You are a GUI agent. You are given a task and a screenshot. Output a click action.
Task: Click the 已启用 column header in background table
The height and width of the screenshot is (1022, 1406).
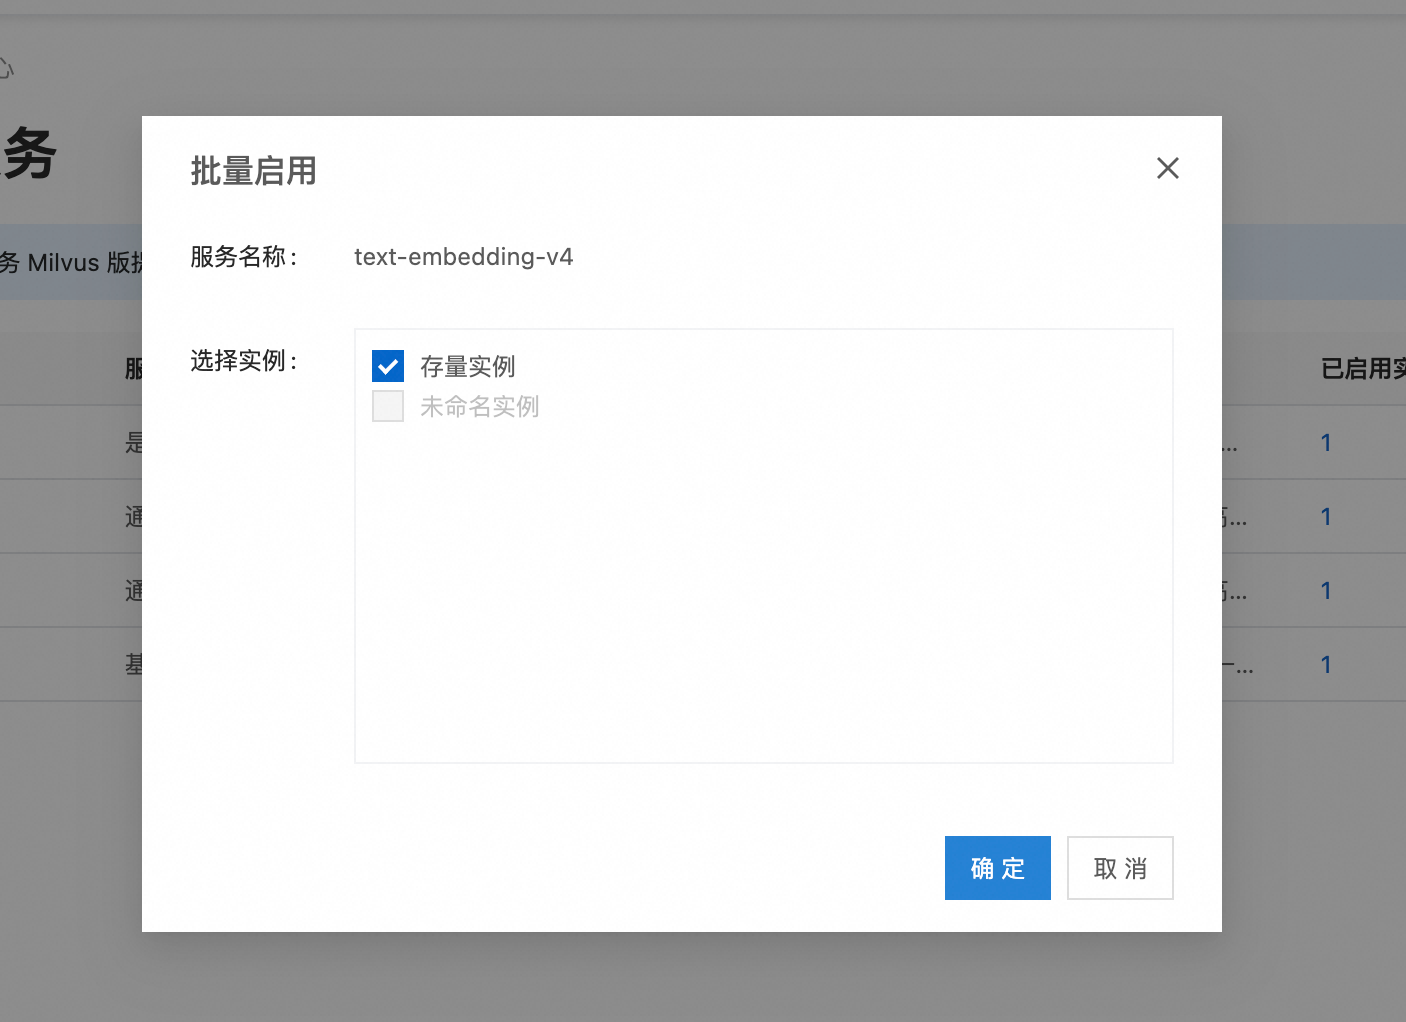point(1363,369)
